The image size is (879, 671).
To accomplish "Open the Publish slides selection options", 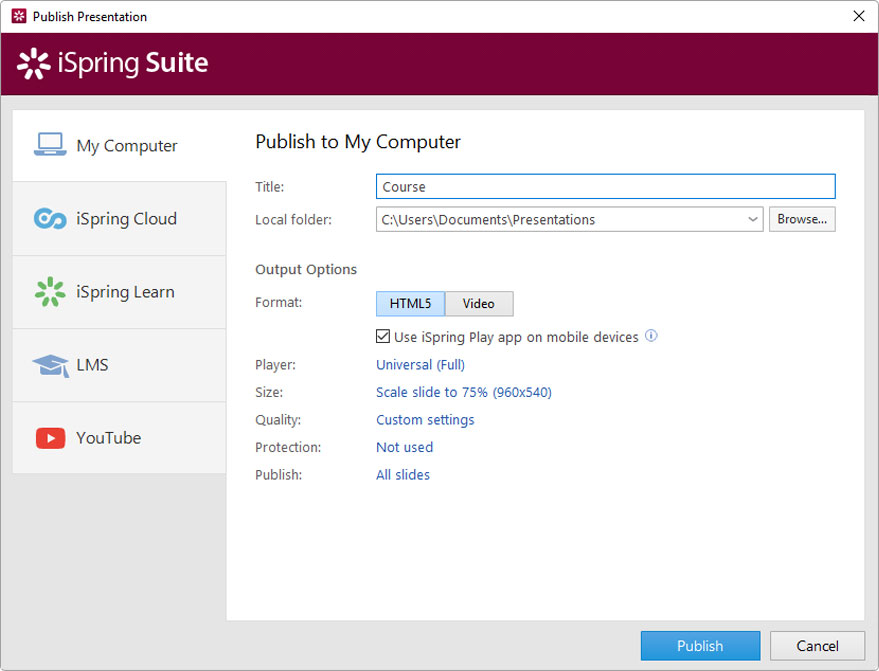I will click(x=402, y=474).
